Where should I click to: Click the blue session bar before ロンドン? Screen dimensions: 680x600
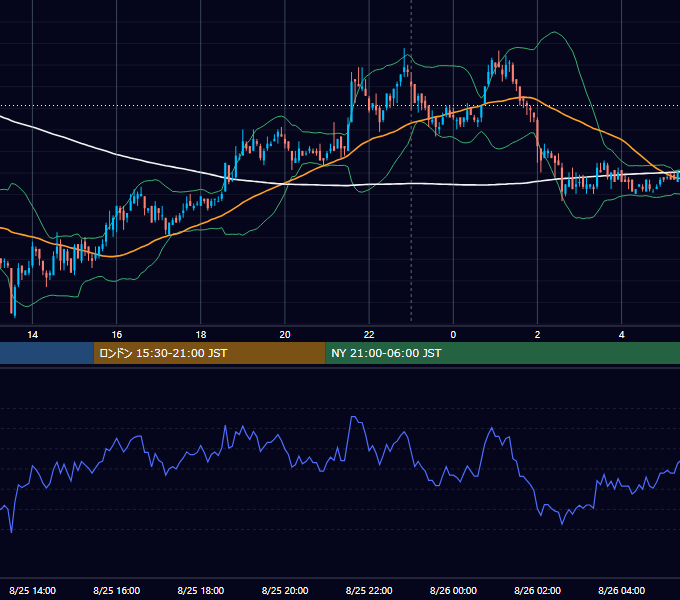tap(47, 353)
